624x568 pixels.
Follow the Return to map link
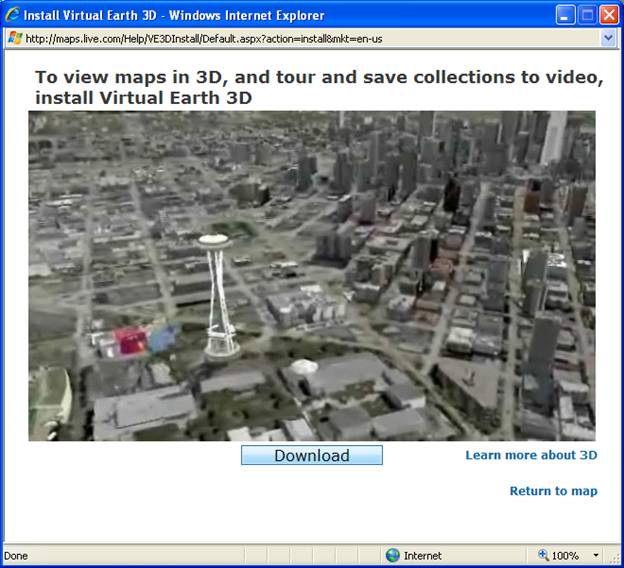point(554,491)
